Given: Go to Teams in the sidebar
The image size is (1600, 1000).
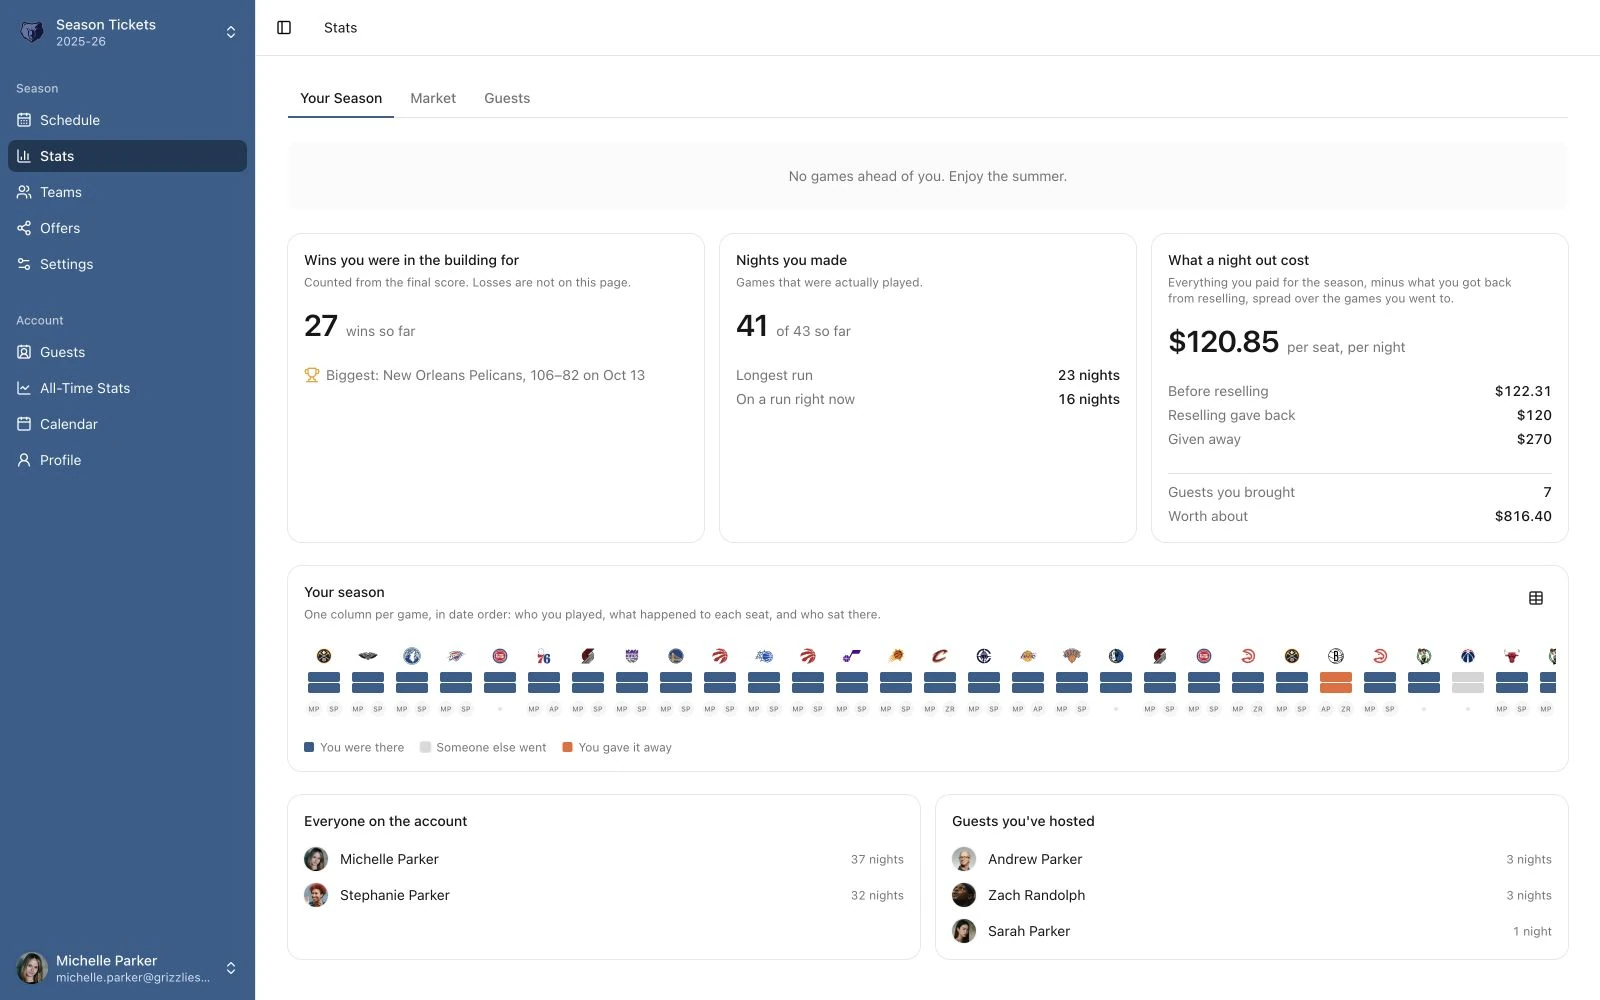Looking at the screenshot, I should click(127, 192).
